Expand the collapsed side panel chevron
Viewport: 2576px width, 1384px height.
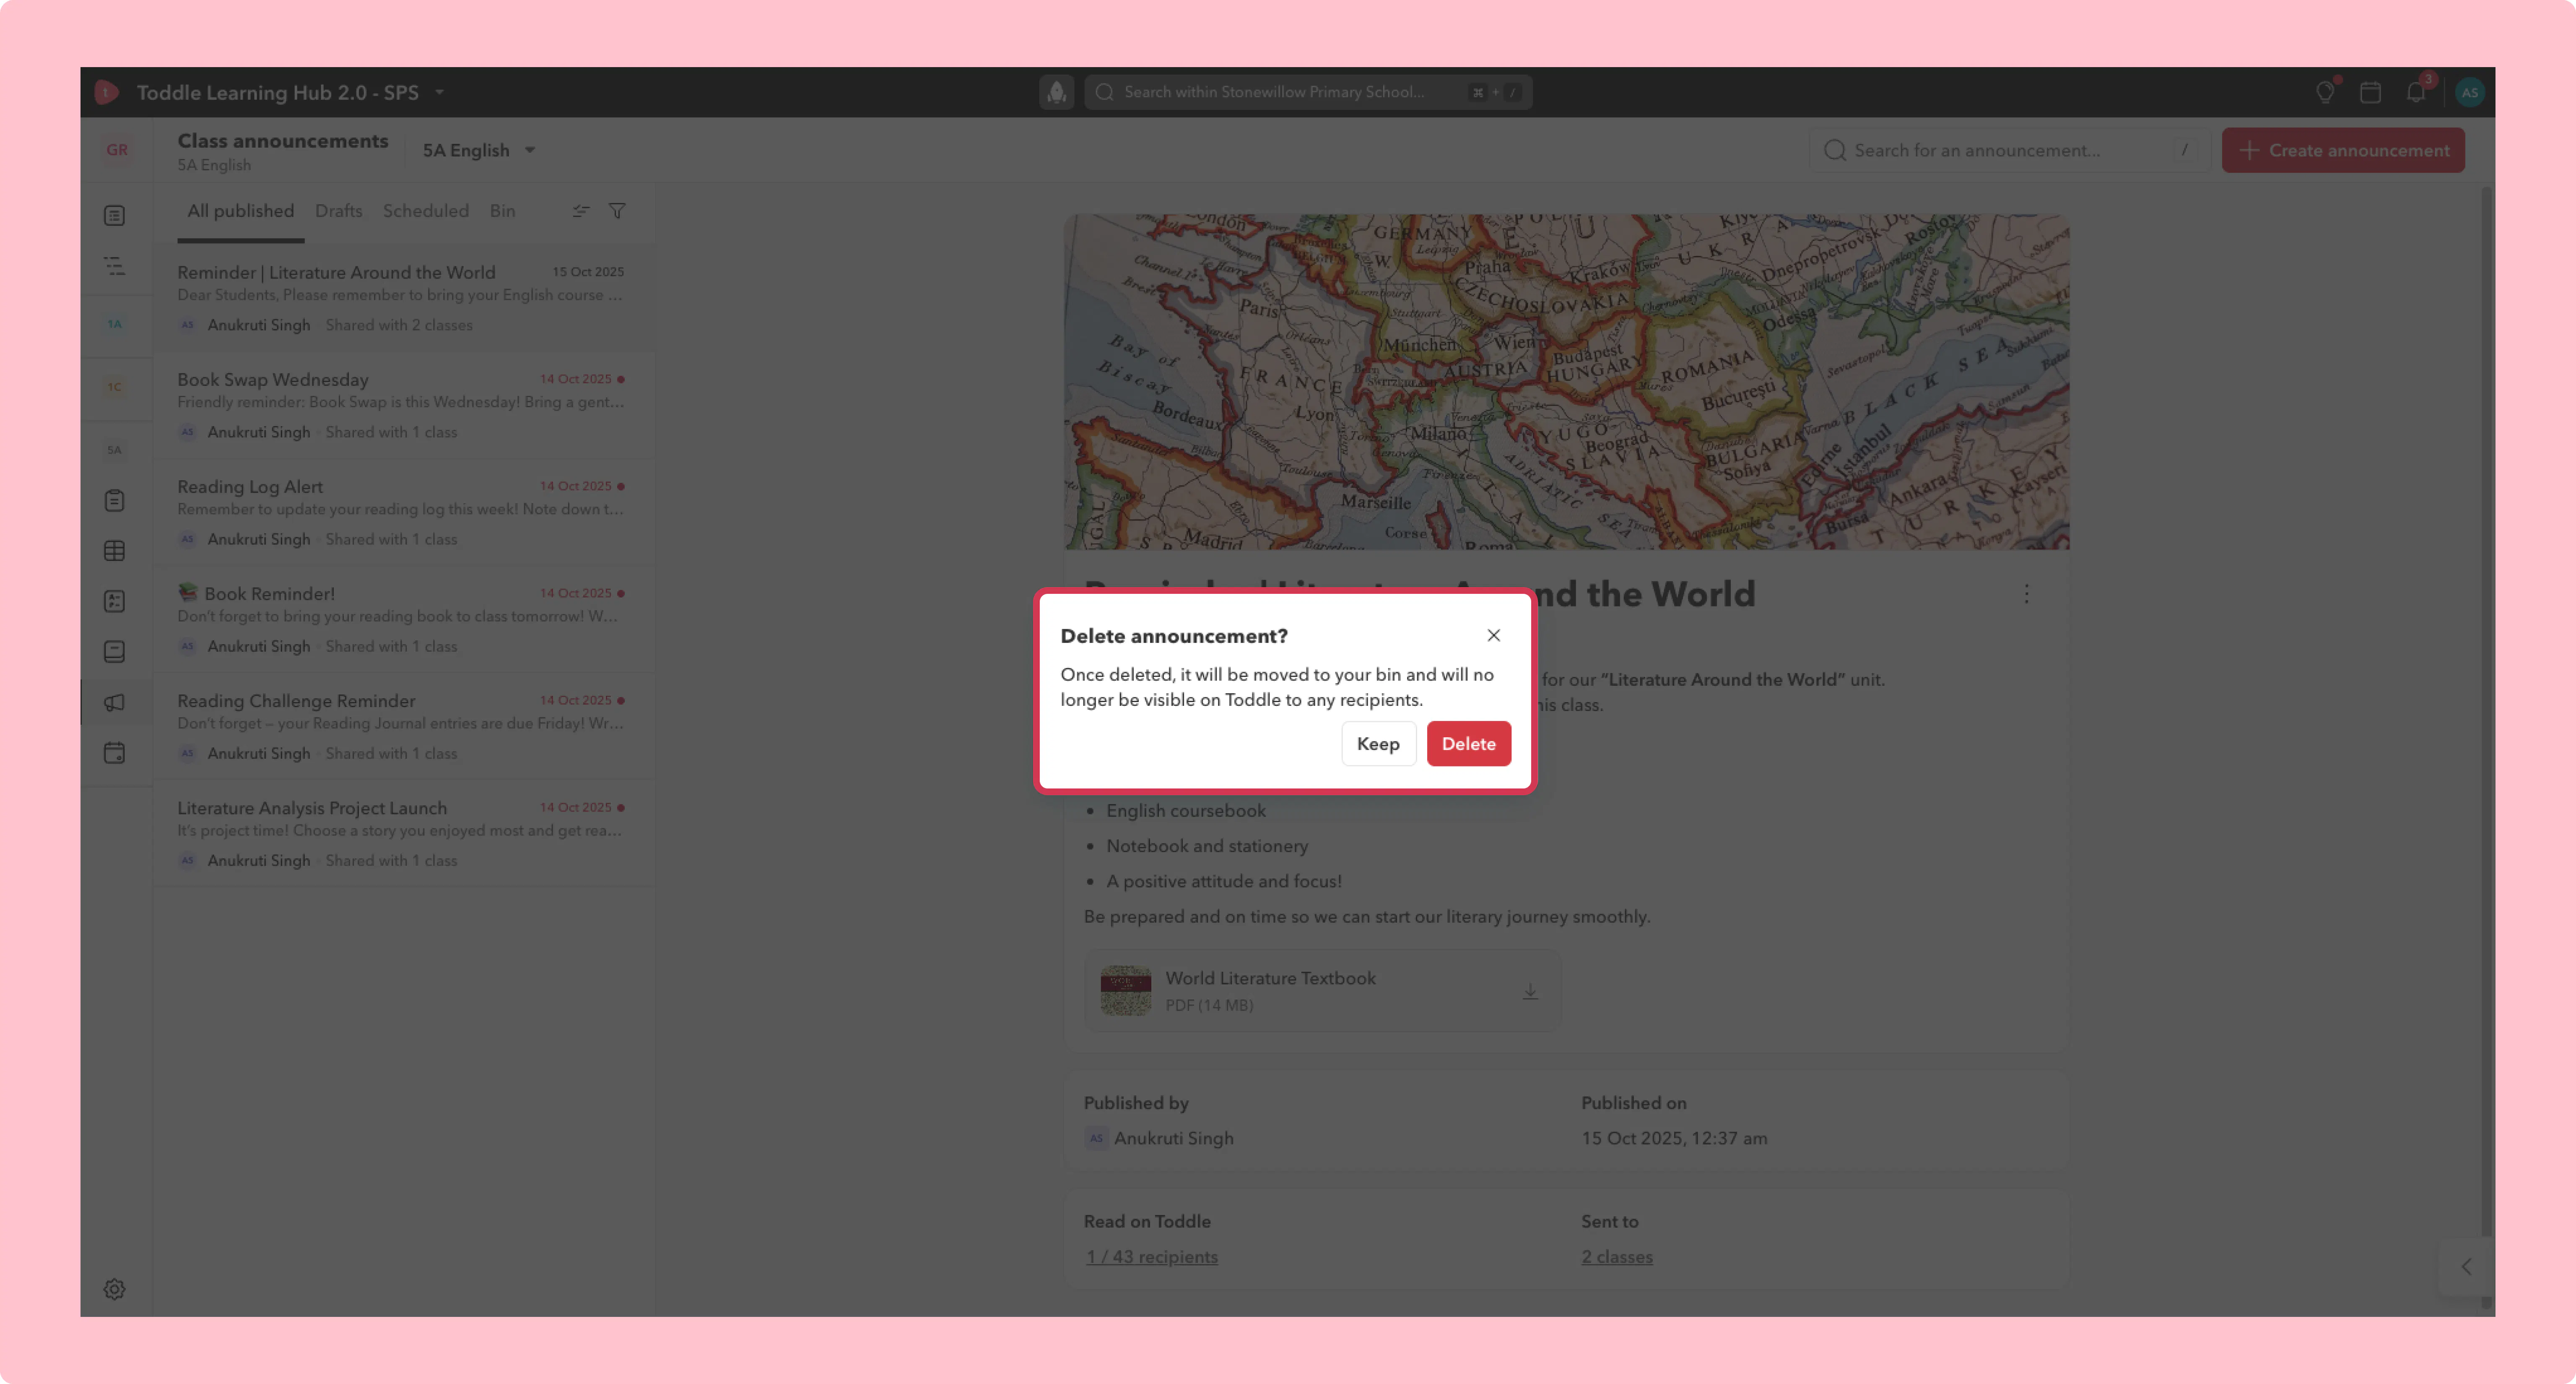(x=2466, y=1267)
